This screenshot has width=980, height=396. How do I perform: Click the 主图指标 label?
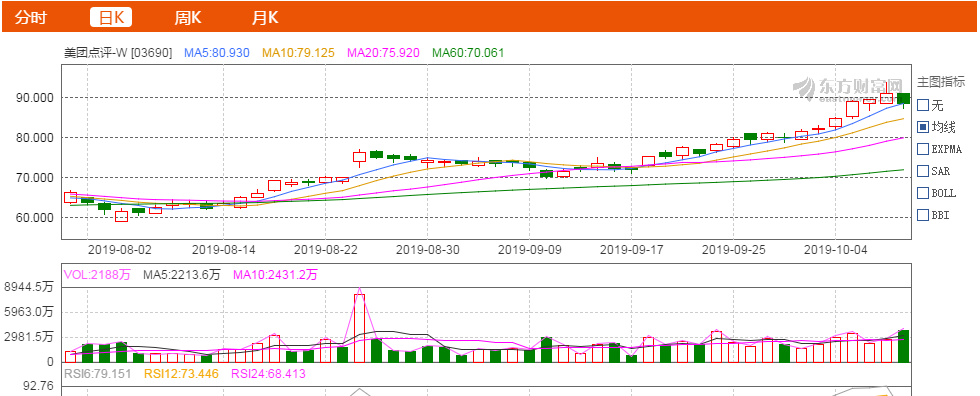[x=941, y=82]
